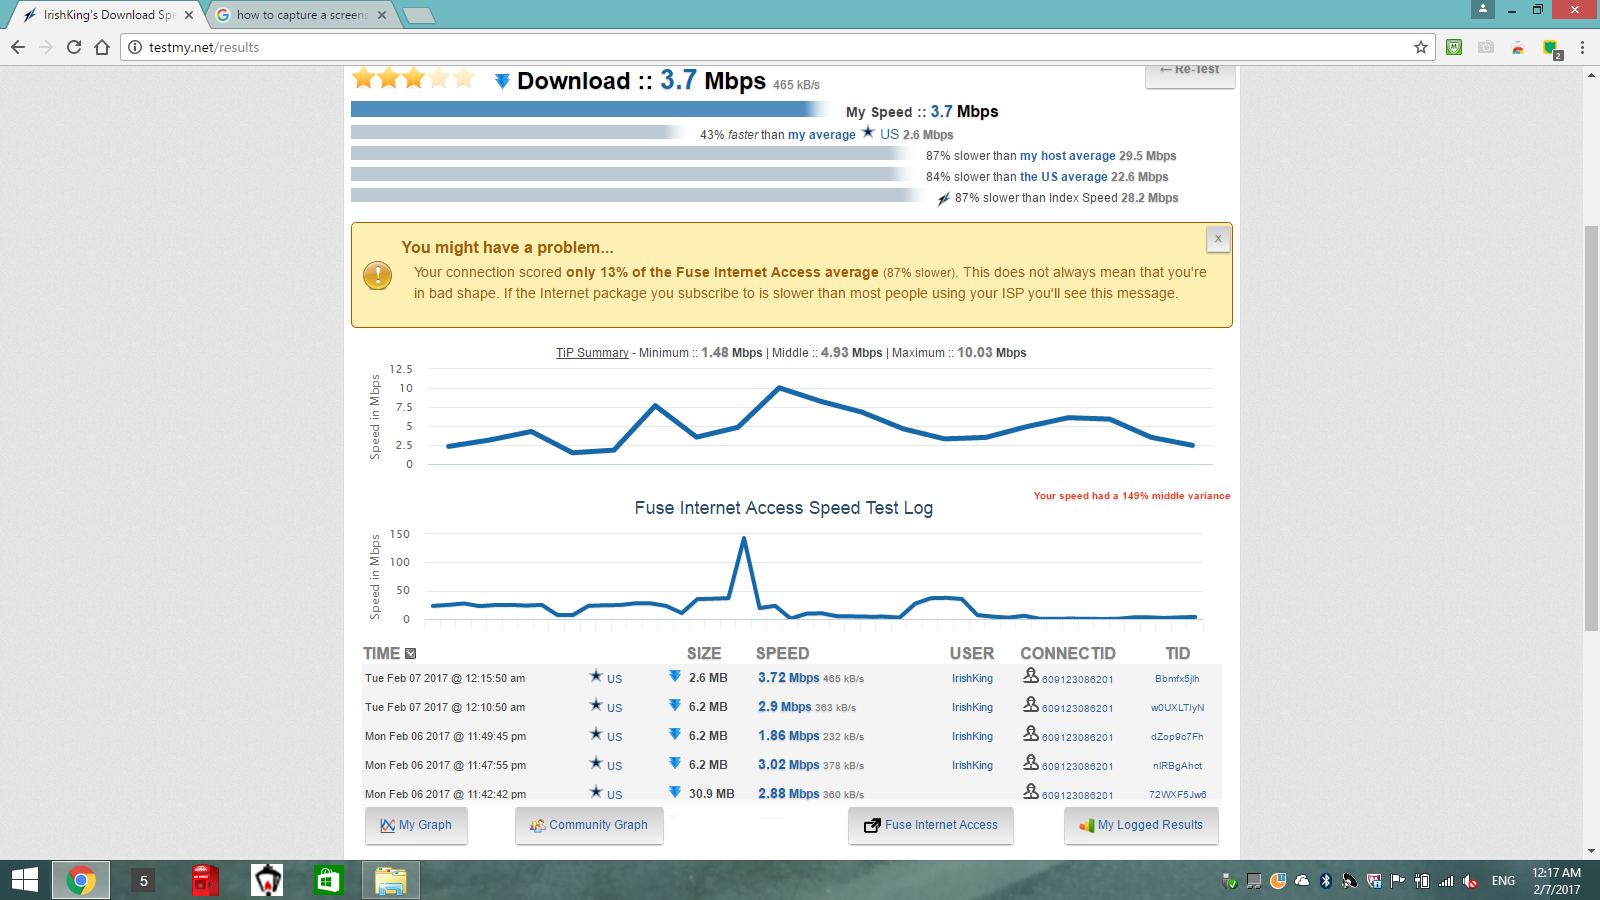Click the Bluetooth tray icon
Image resolution: width=1600 pixels, height=900 pixels.
pos(1326,881)
